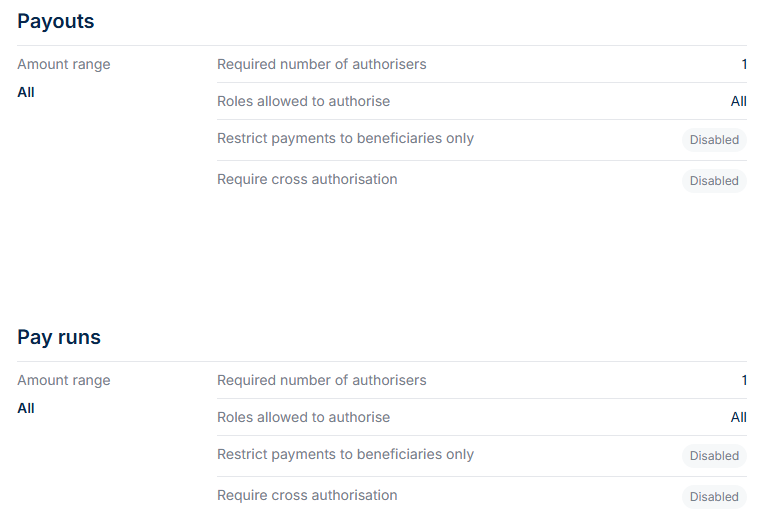The image size is (777, 530).
Task: Click Pay runs required number of authorisers value
Action: pos(744,380)
